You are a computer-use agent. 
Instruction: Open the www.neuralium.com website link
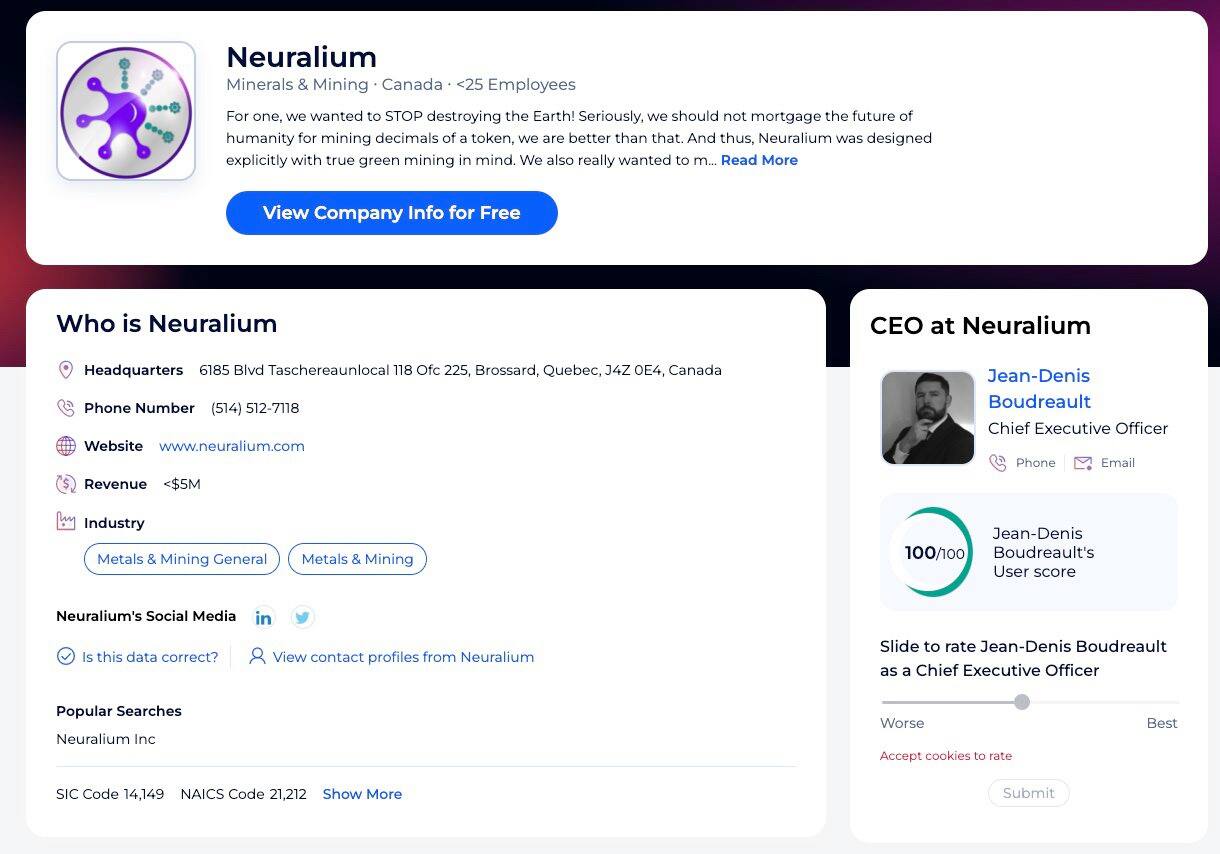click(x=232, y=446)
